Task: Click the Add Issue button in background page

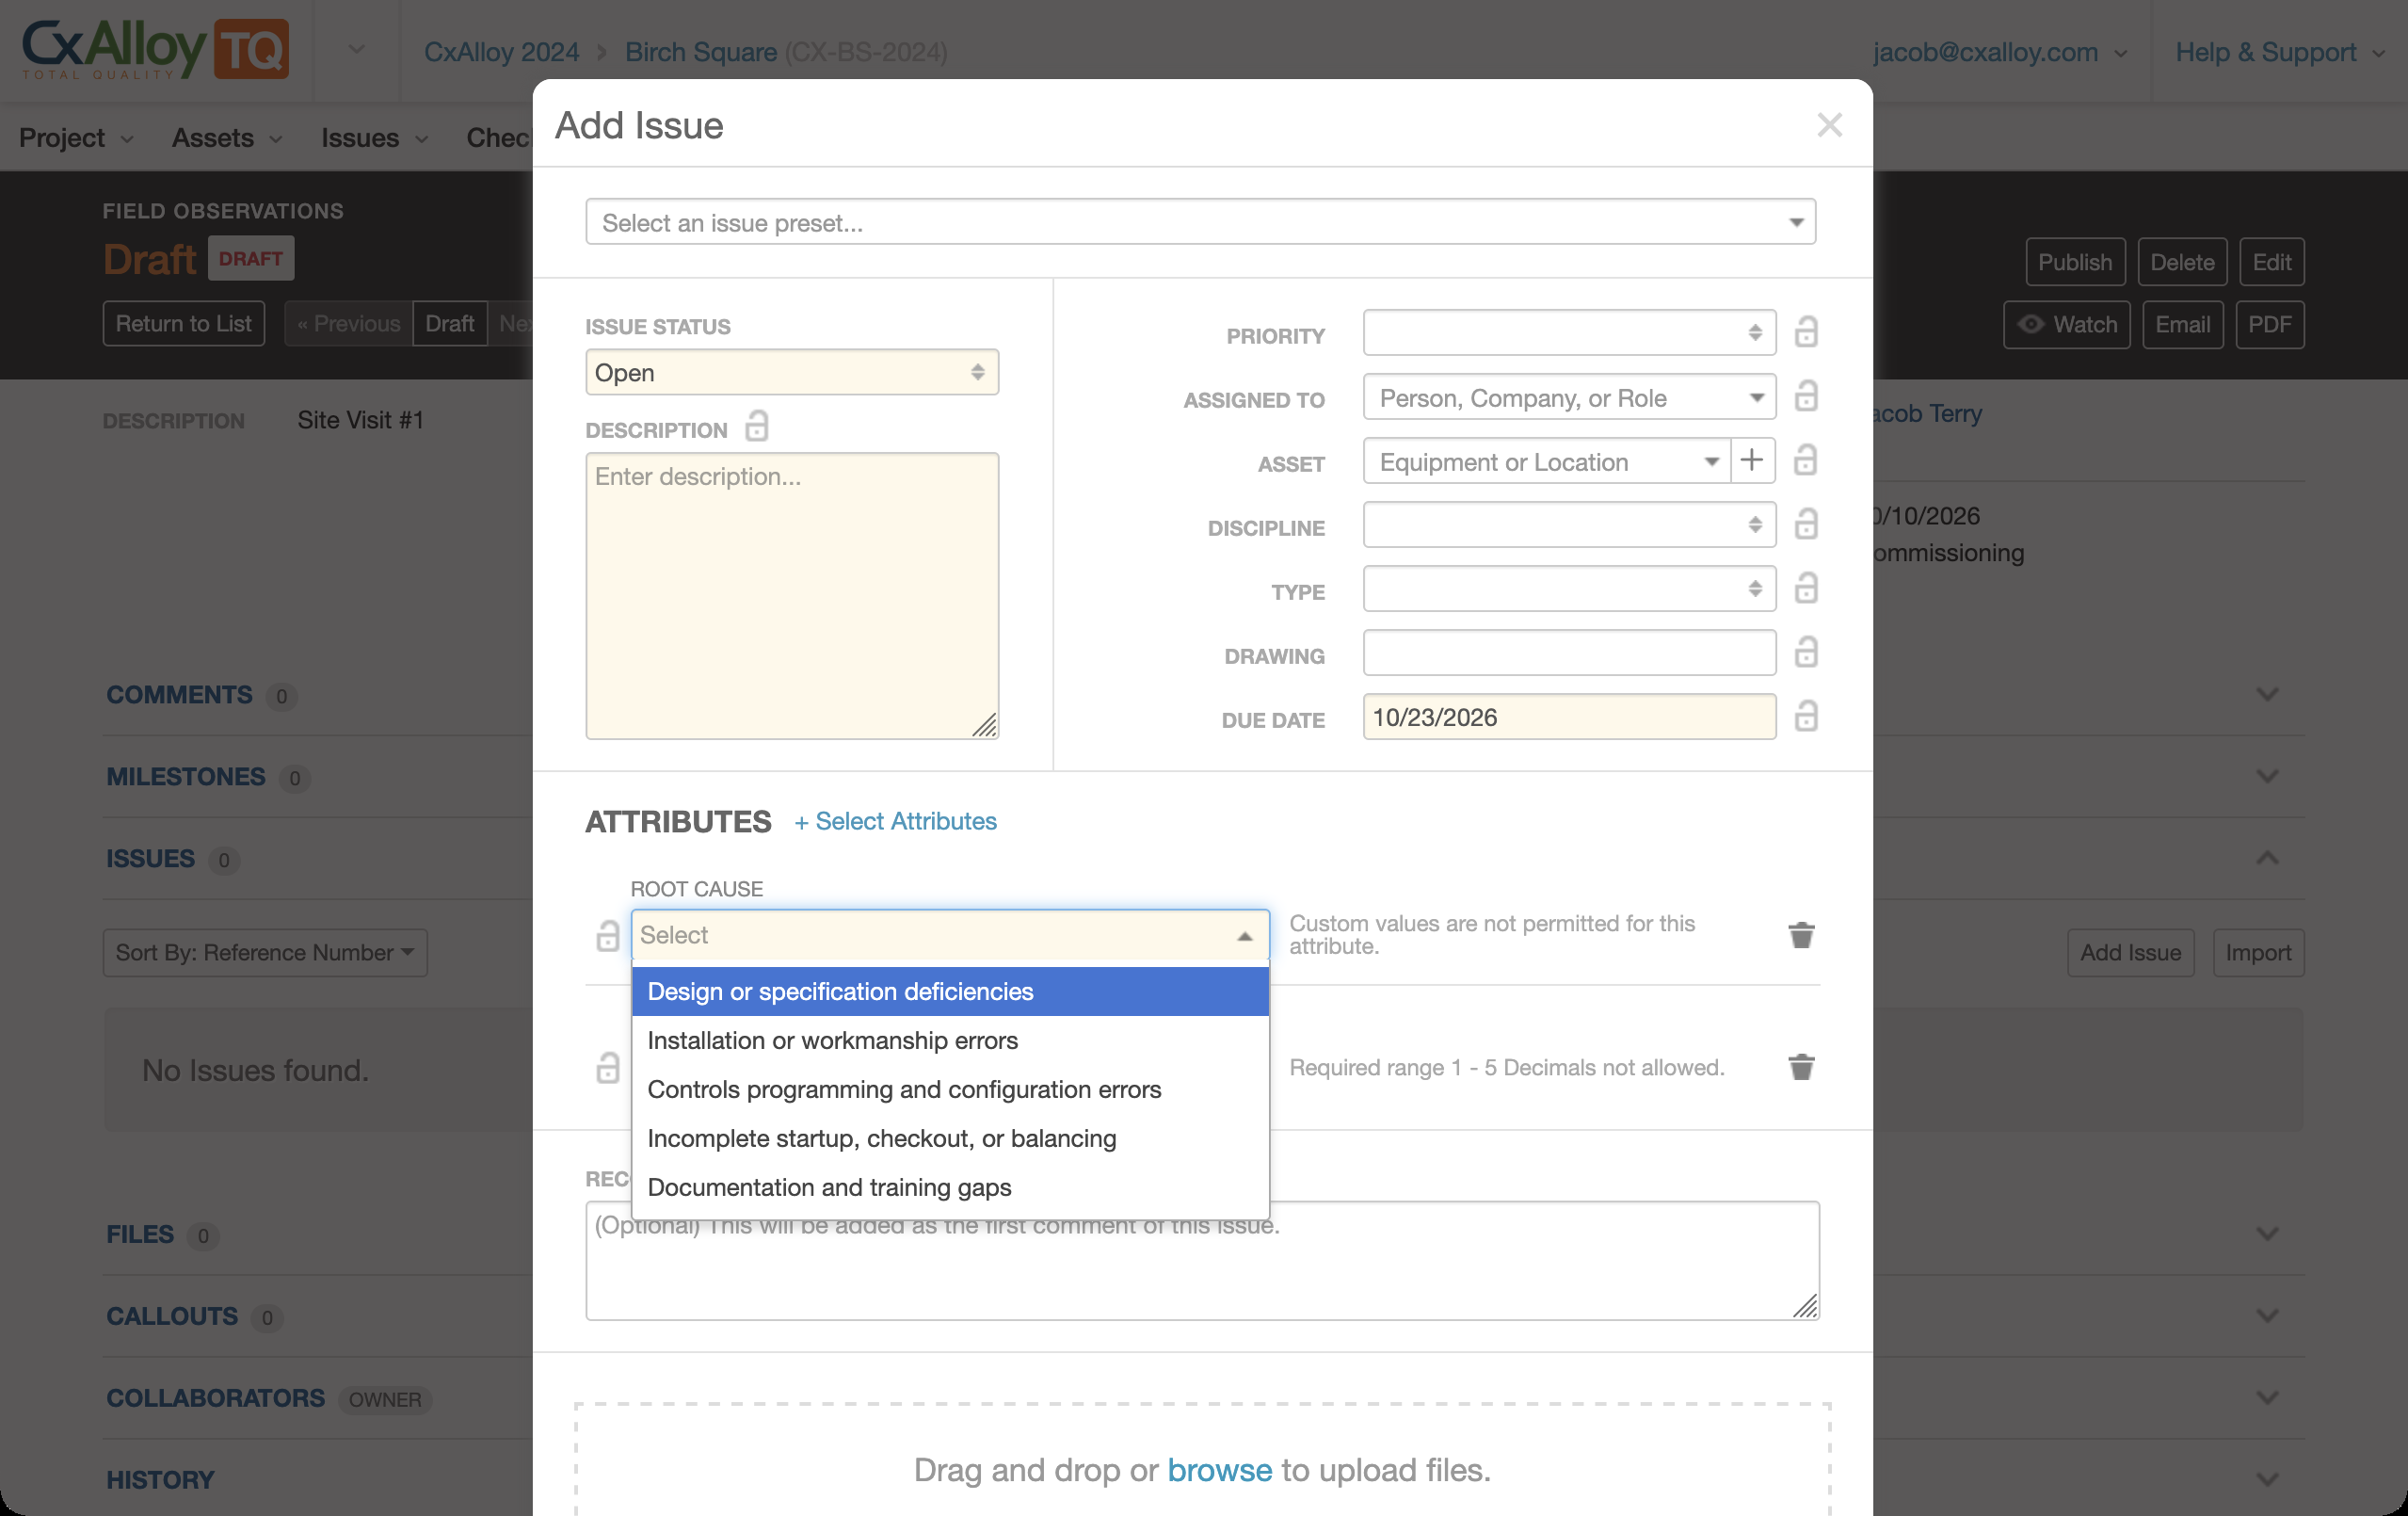Action: (2130, 953)
